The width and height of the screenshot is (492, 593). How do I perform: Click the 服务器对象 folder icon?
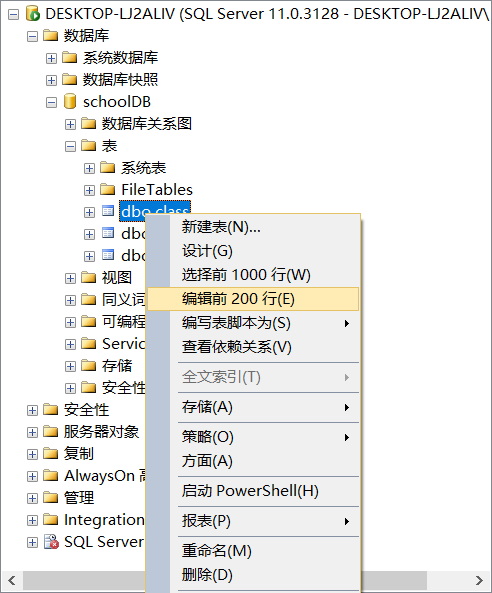51,432
